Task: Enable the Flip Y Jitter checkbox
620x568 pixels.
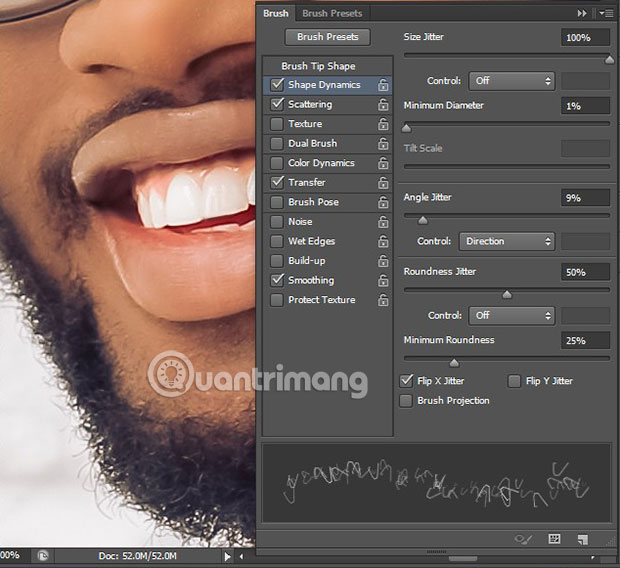Action: [514, 381]
